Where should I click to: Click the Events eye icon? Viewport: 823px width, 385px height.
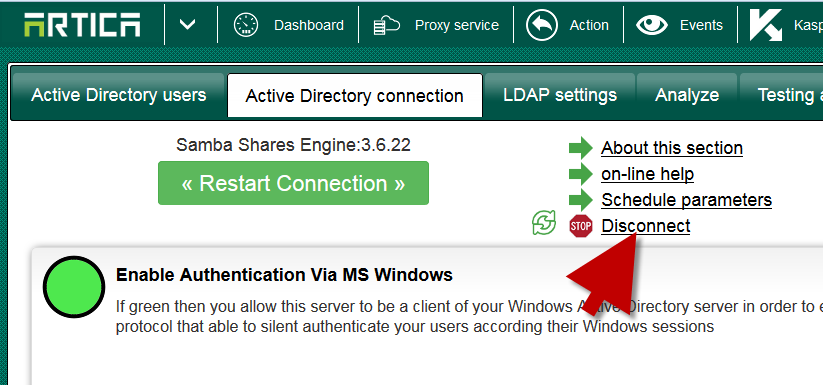coord(651,25)
